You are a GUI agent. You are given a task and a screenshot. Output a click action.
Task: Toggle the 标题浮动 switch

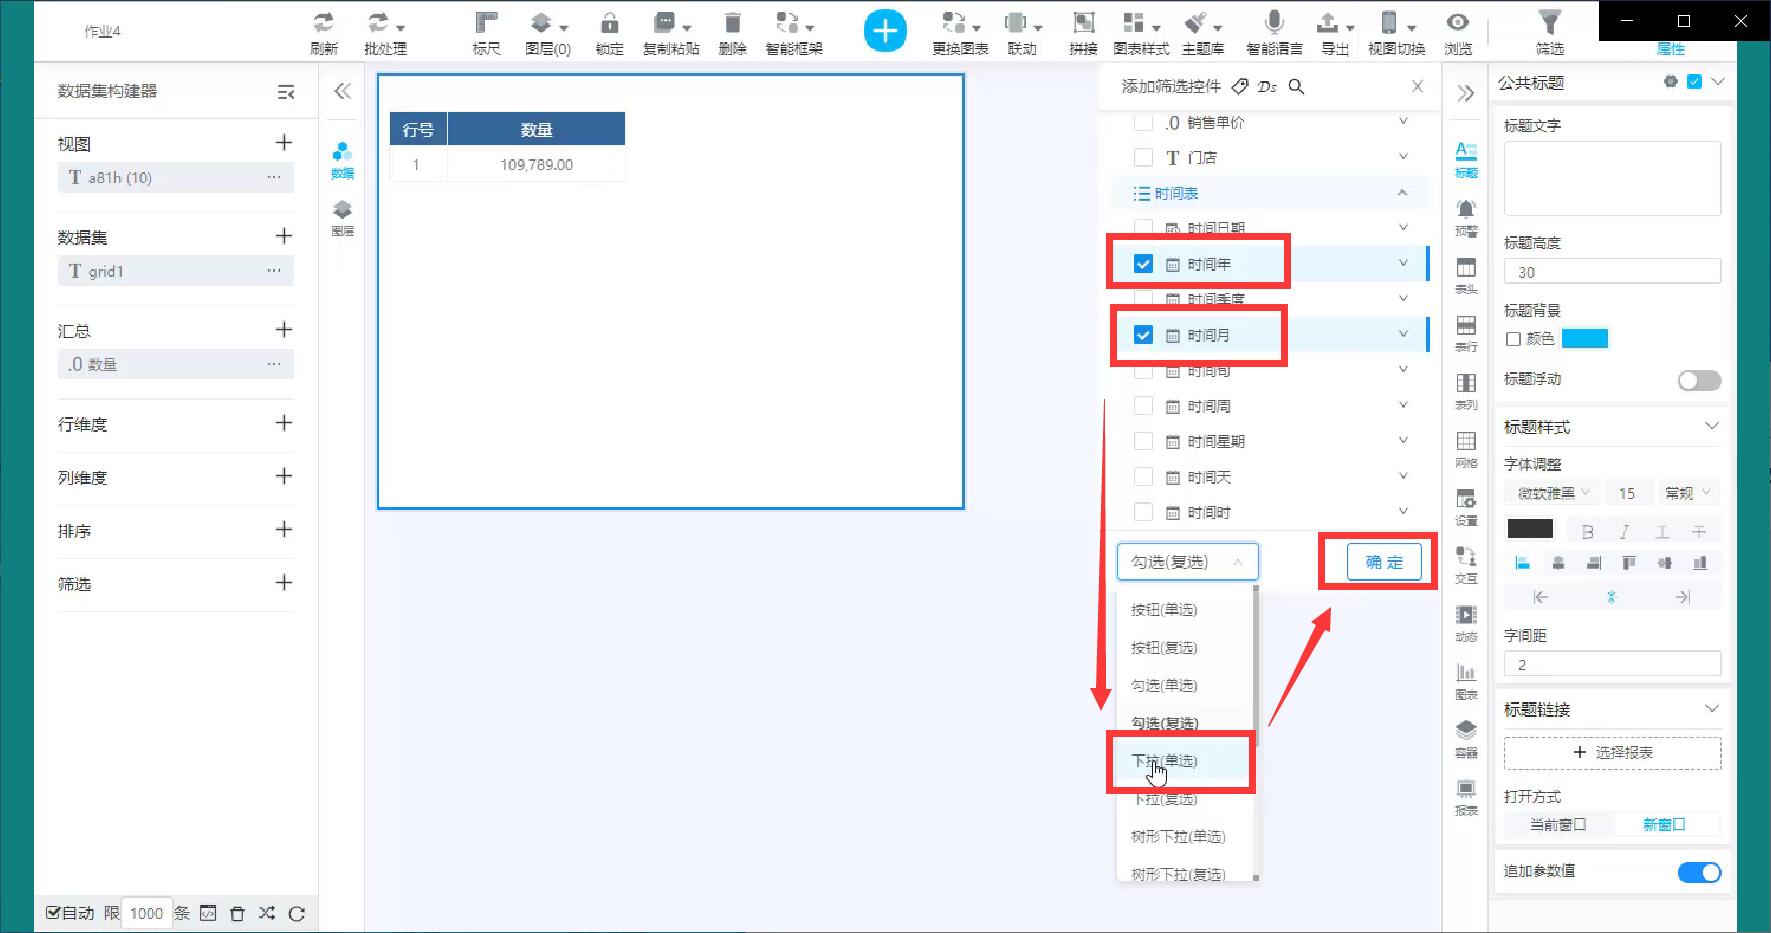[x=1699, y=380]
